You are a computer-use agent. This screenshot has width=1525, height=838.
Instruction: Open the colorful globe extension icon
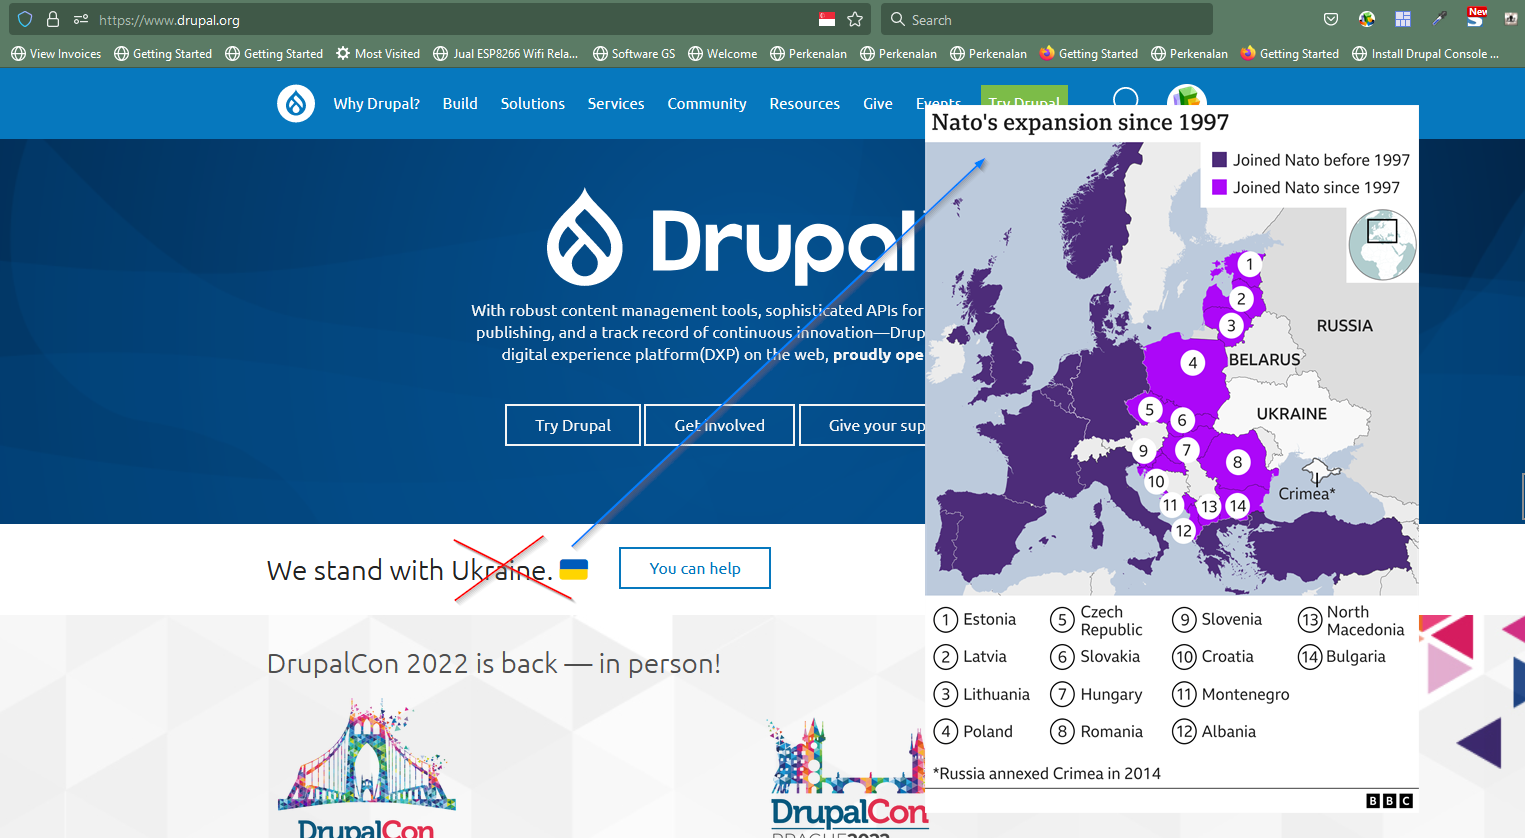[x=1367, y=19]
